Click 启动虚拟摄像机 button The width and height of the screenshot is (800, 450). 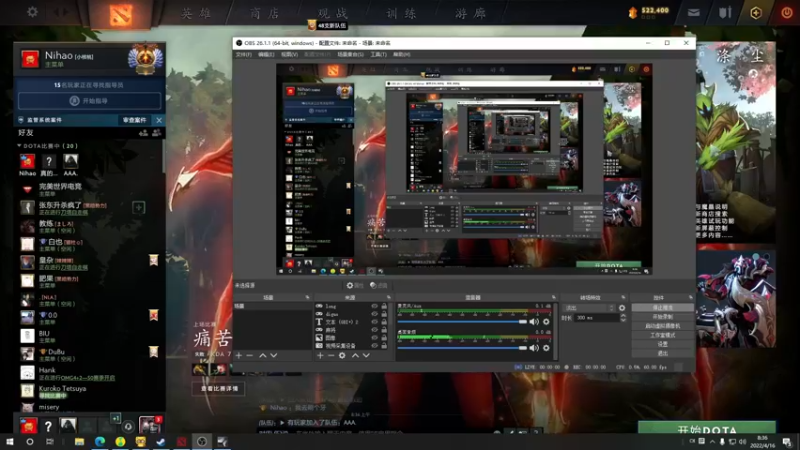tap(662, 326)
